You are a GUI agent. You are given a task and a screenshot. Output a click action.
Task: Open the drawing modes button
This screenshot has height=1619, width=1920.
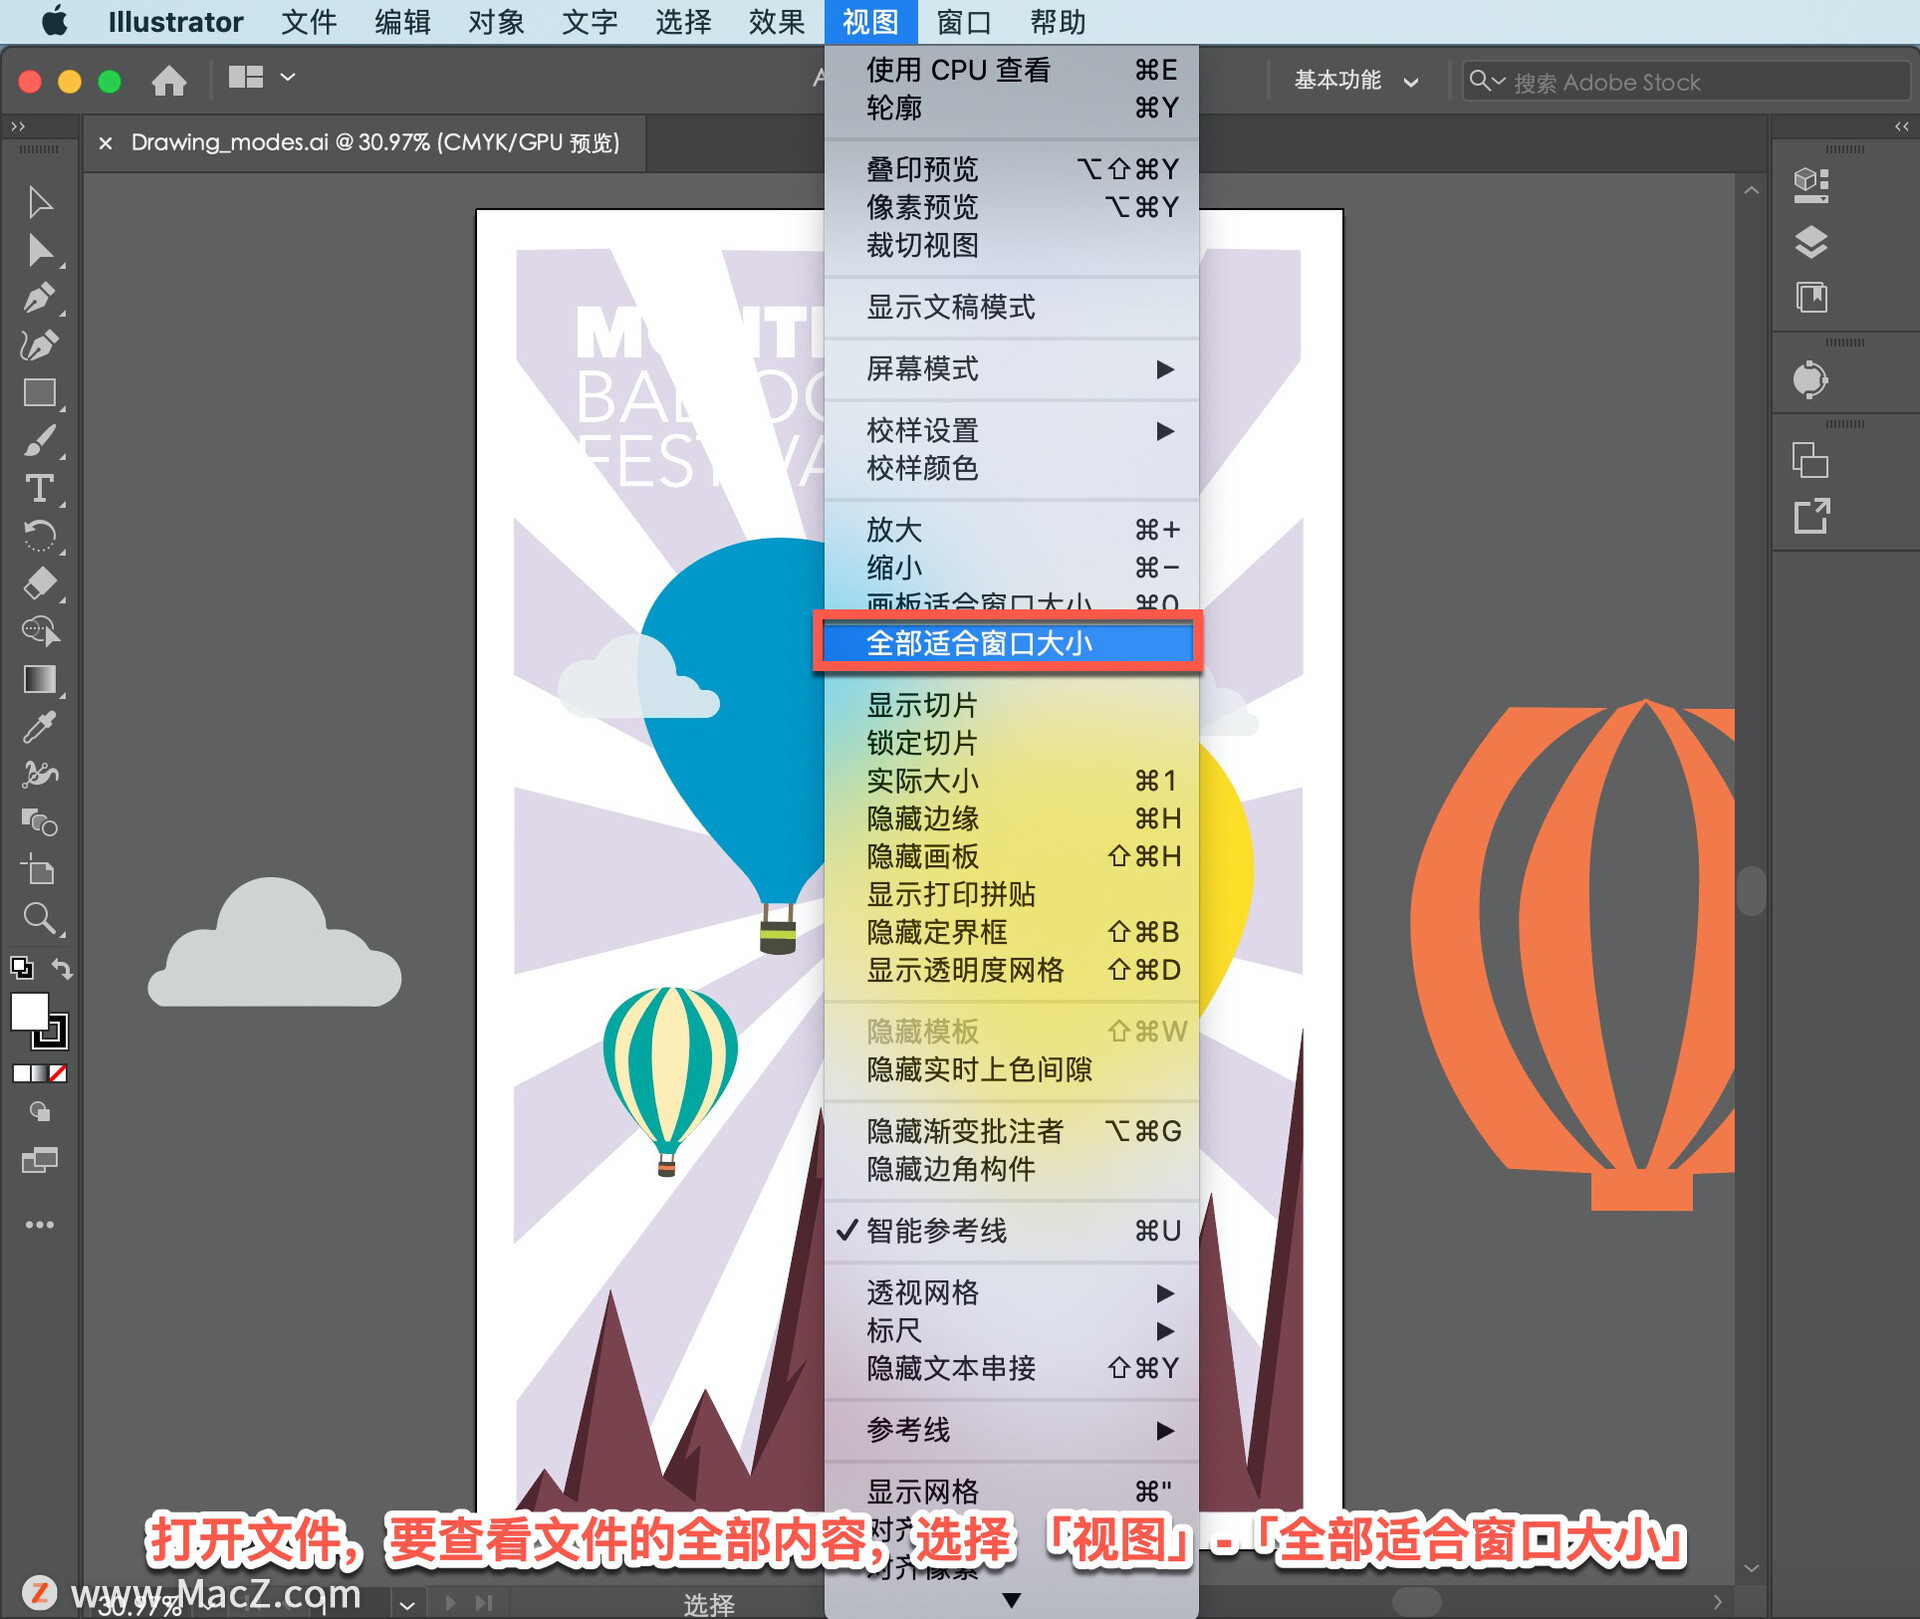pos(39,1112)
